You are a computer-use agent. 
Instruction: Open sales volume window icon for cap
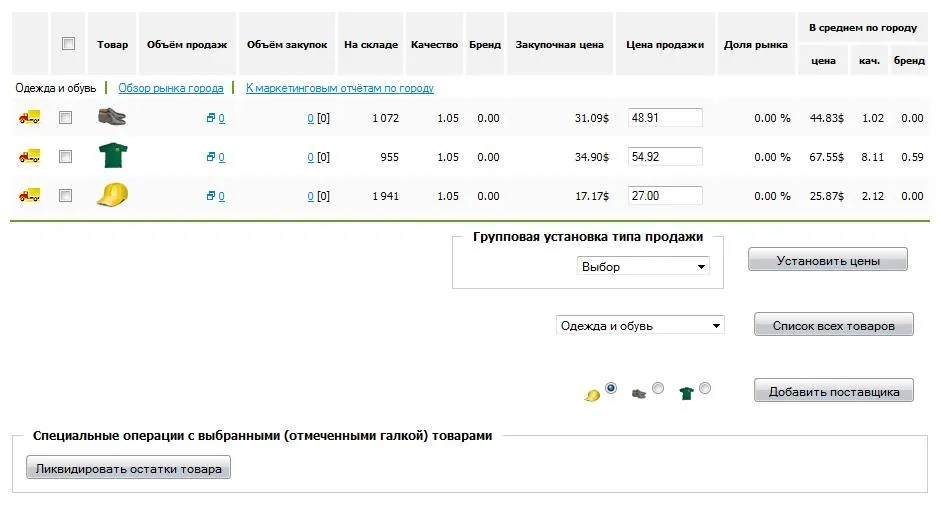211,196
